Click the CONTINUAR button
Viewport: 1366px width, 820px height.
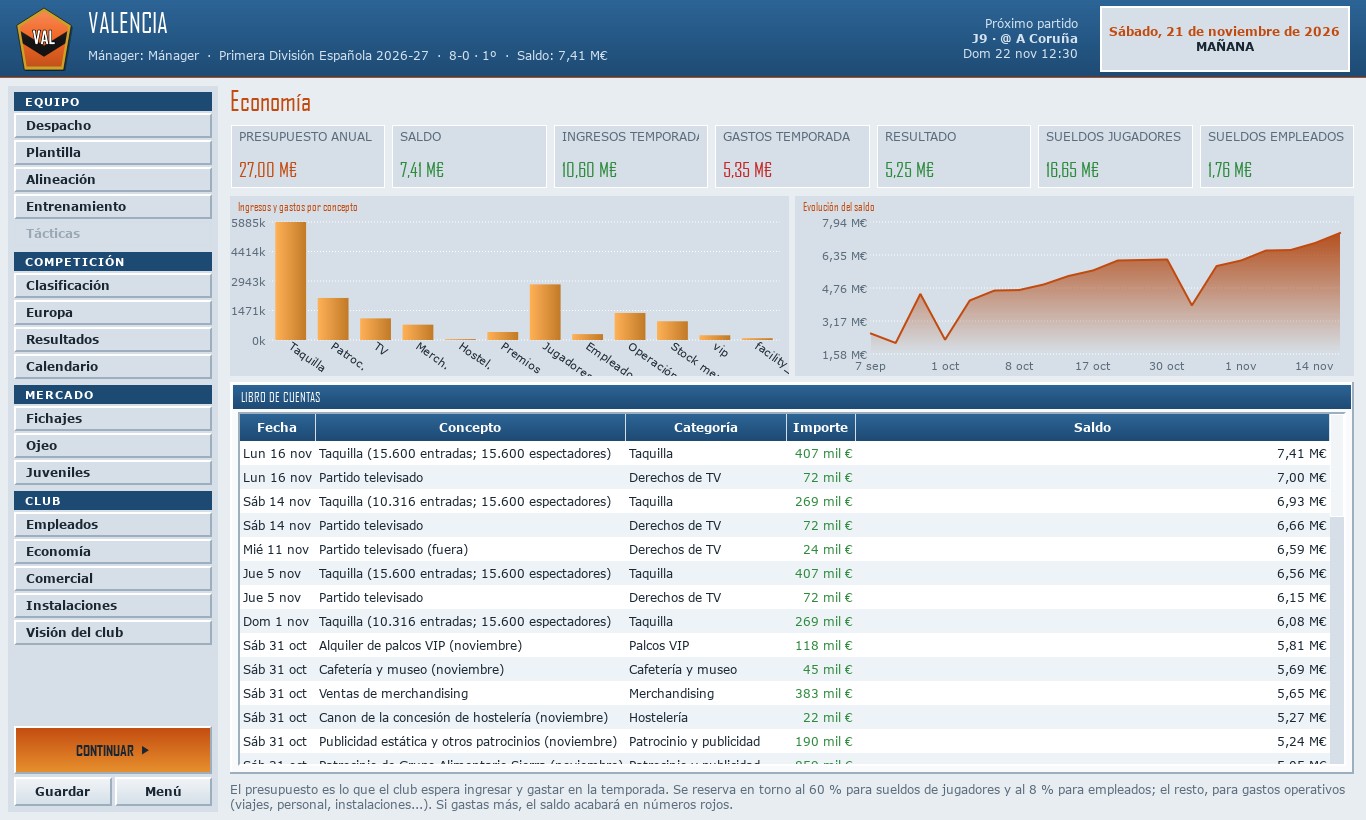pyautogui.click(x=113, y=750)
